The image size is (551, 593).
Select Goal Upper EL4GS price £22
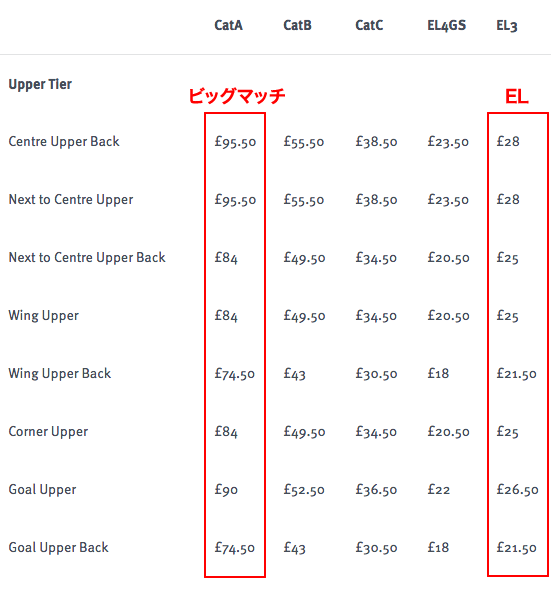[439, 490]
